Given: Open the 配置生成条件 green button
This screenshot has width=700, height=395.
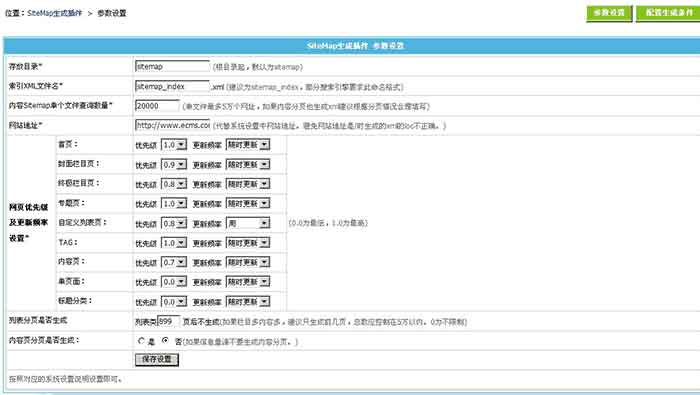Looking at the screenshot, I should [x=668, y=13].
